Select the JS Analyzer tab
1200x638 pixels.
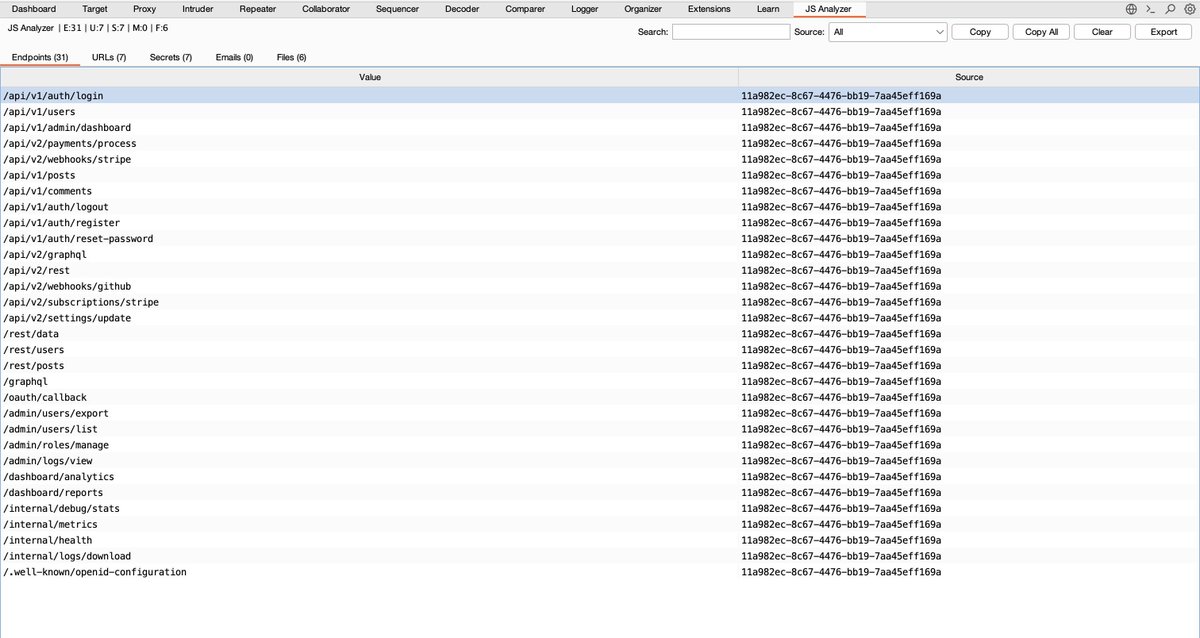pos(828,9)
